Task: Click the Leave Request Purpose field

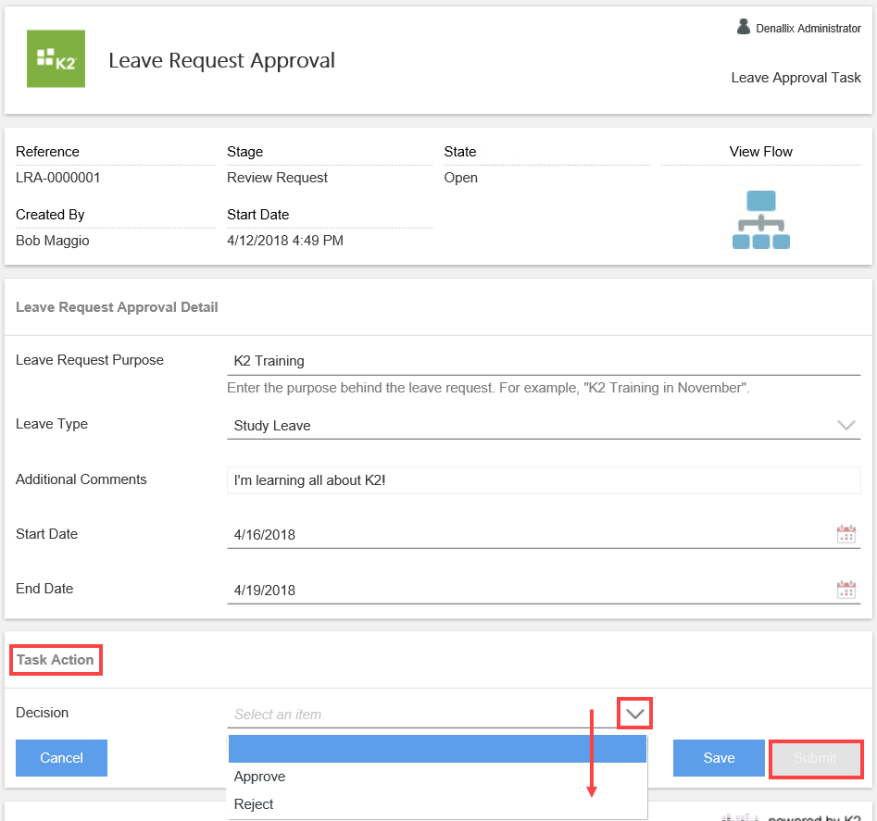Action: point(540,361)
